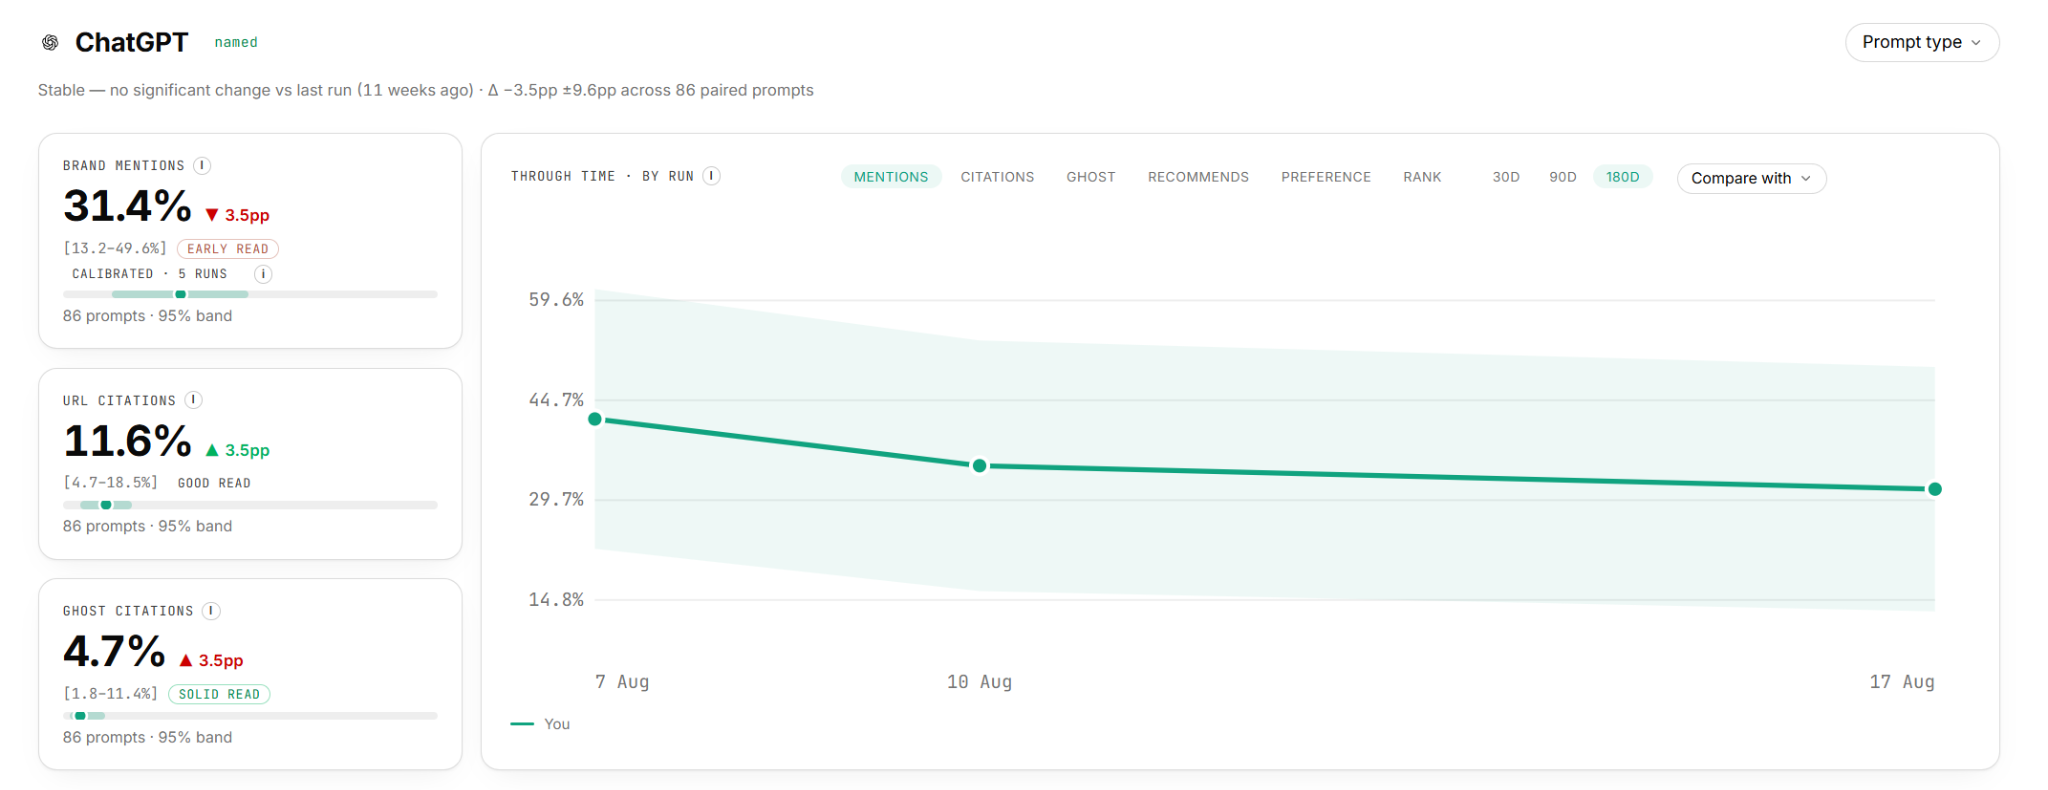Switch to the Citations chart tab
This screenshot has height=790, width=2048.
click(997, 177)
